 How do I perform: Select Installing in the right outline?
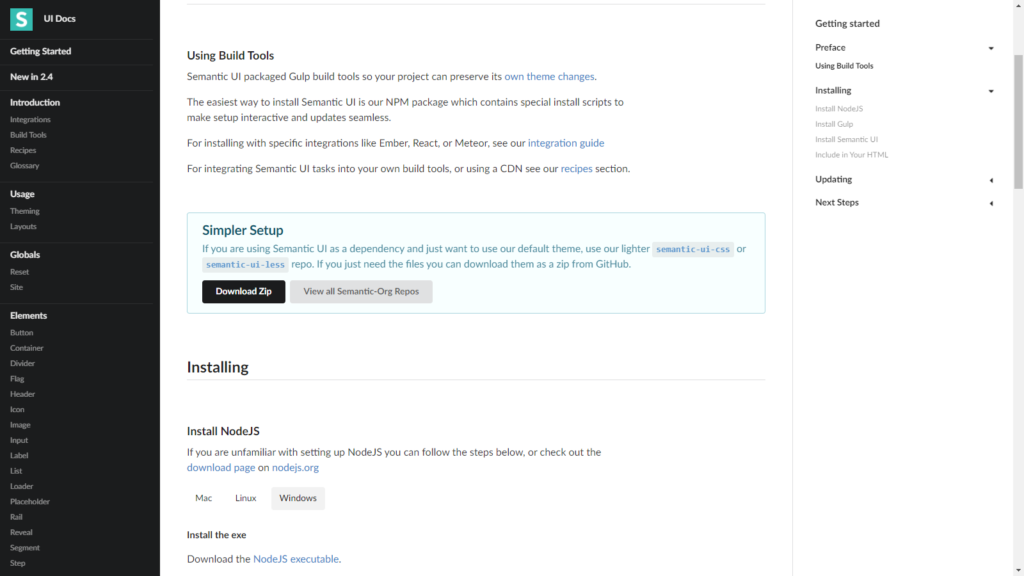[833, 90]
